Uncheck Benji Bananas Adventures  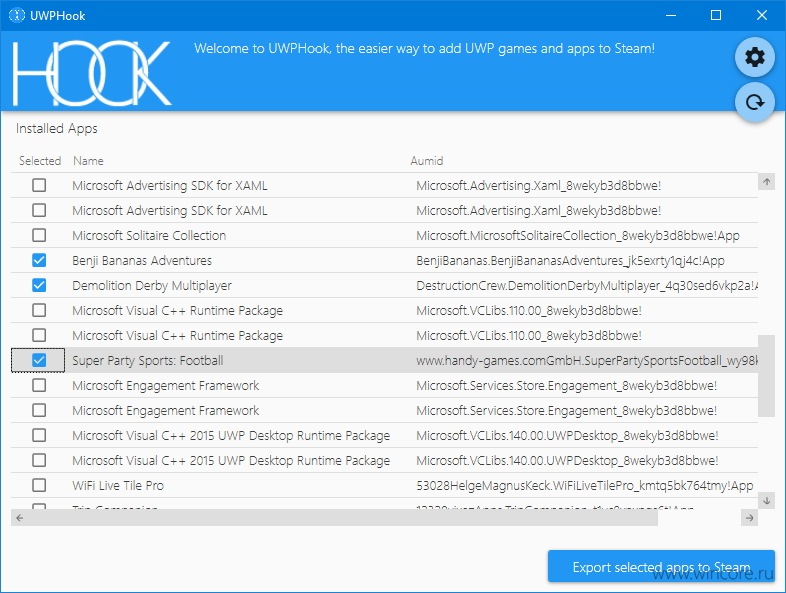pyautogui.click(x=39, y=260)
